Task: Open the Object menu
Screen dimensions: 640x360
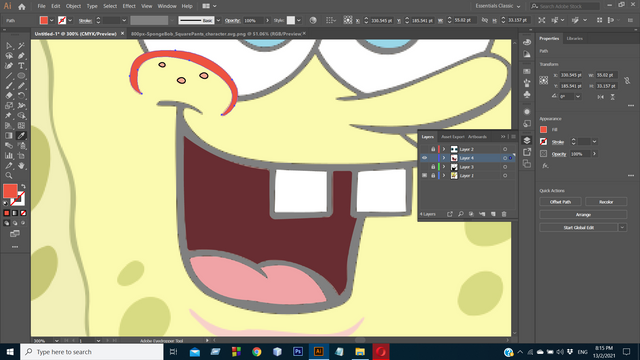Action: click(x=73, y=6)
